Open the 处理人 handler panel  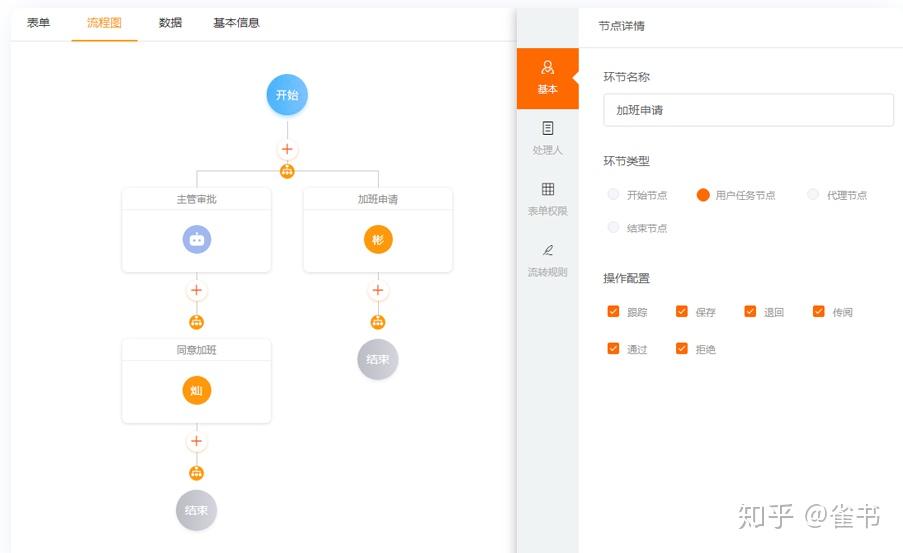[x=548, y=139]
